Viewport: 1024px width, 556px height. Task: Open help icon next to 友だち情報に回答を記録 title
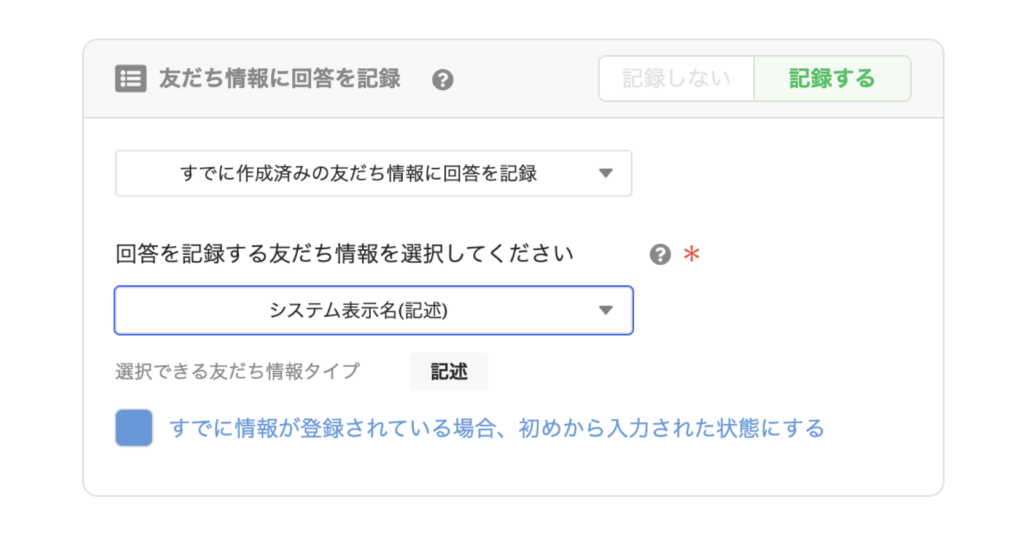coord(443,80)
